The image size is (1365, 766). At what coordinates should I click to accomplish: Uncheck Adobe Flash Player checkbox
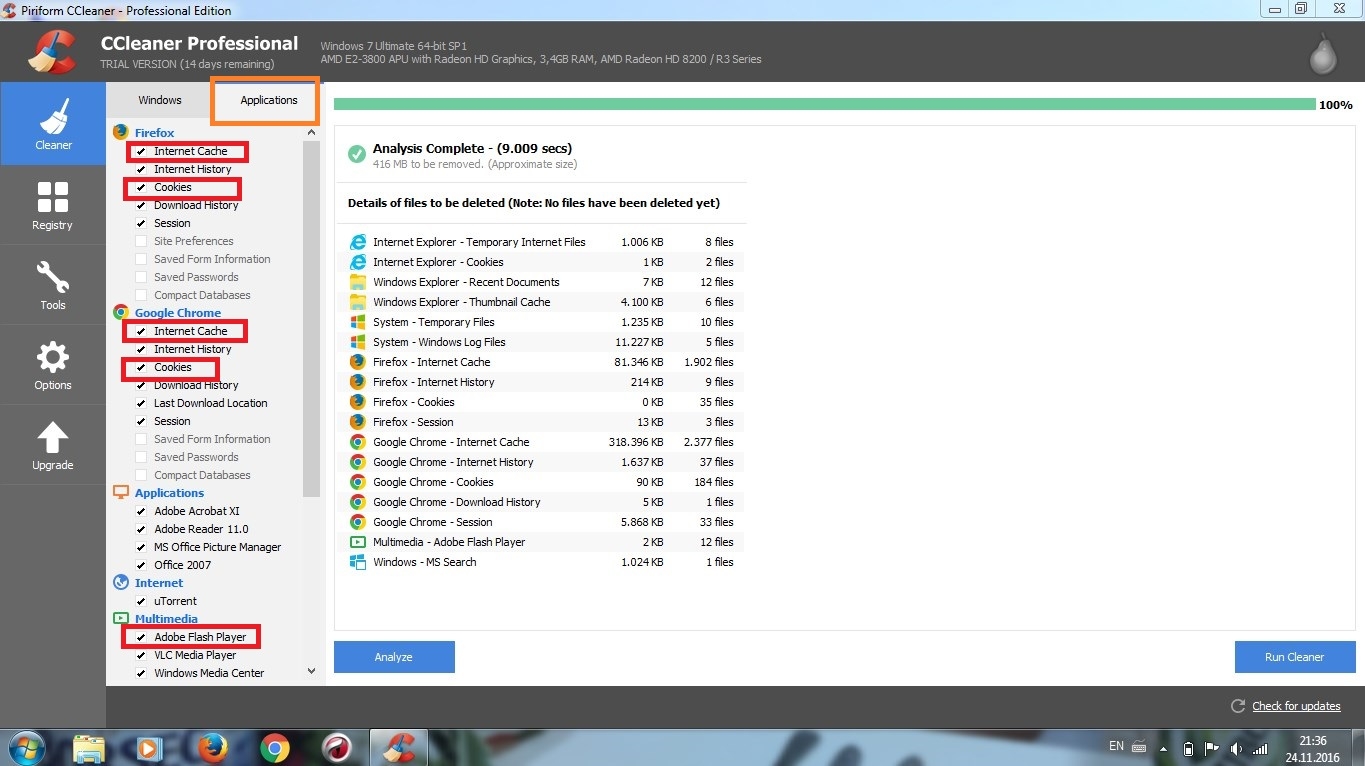click(141, 638)
